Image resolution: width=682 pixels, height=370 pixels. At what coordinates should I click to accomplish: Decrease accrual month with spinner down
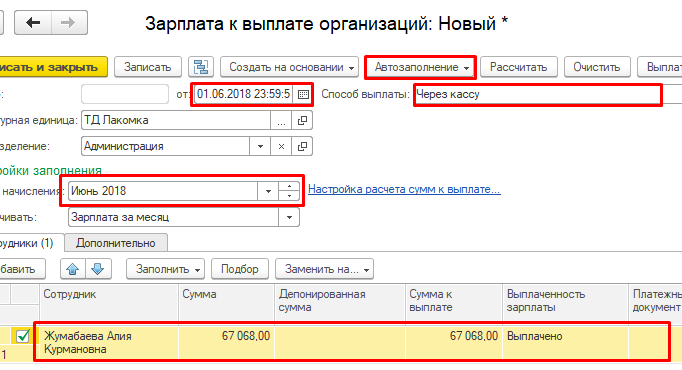coord(289,196)
